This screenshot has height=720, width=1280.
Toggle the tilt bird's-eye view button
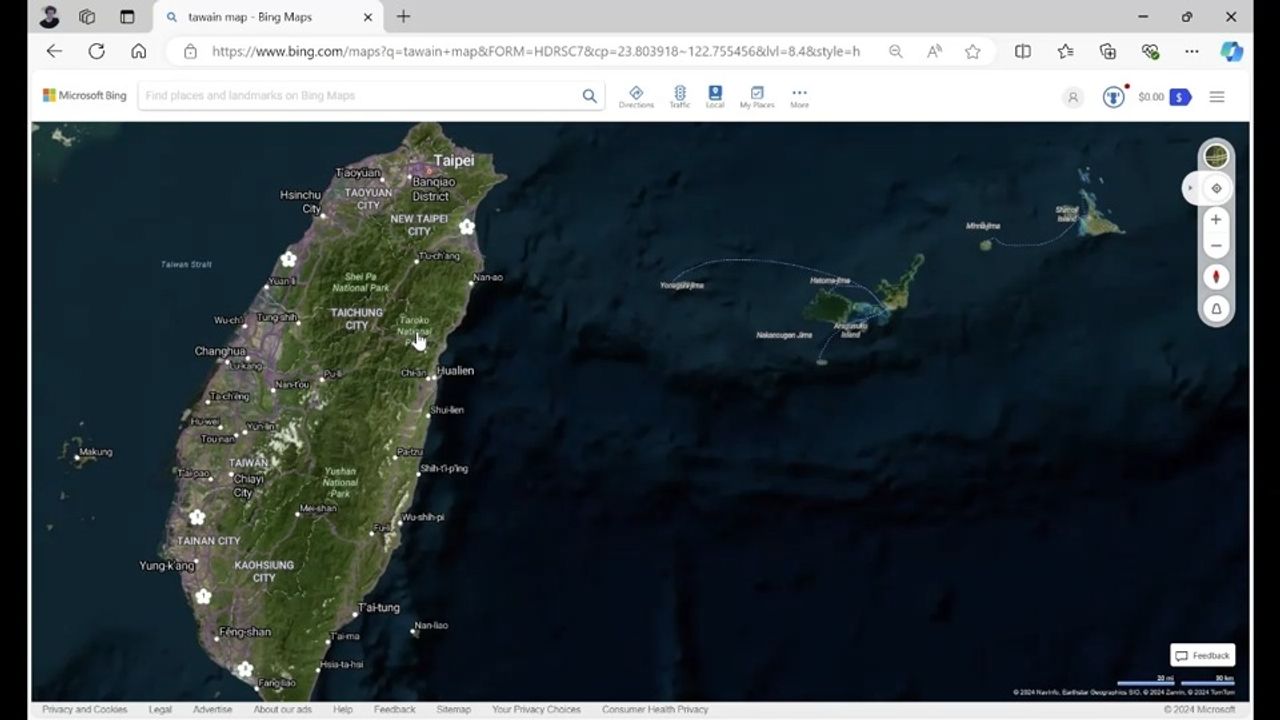tap(1216, 309)
